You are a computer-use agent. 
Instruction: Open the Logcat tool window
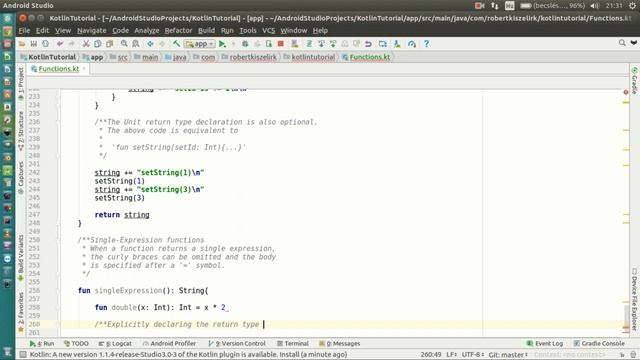pyautogui.click(x=116, y=344)
